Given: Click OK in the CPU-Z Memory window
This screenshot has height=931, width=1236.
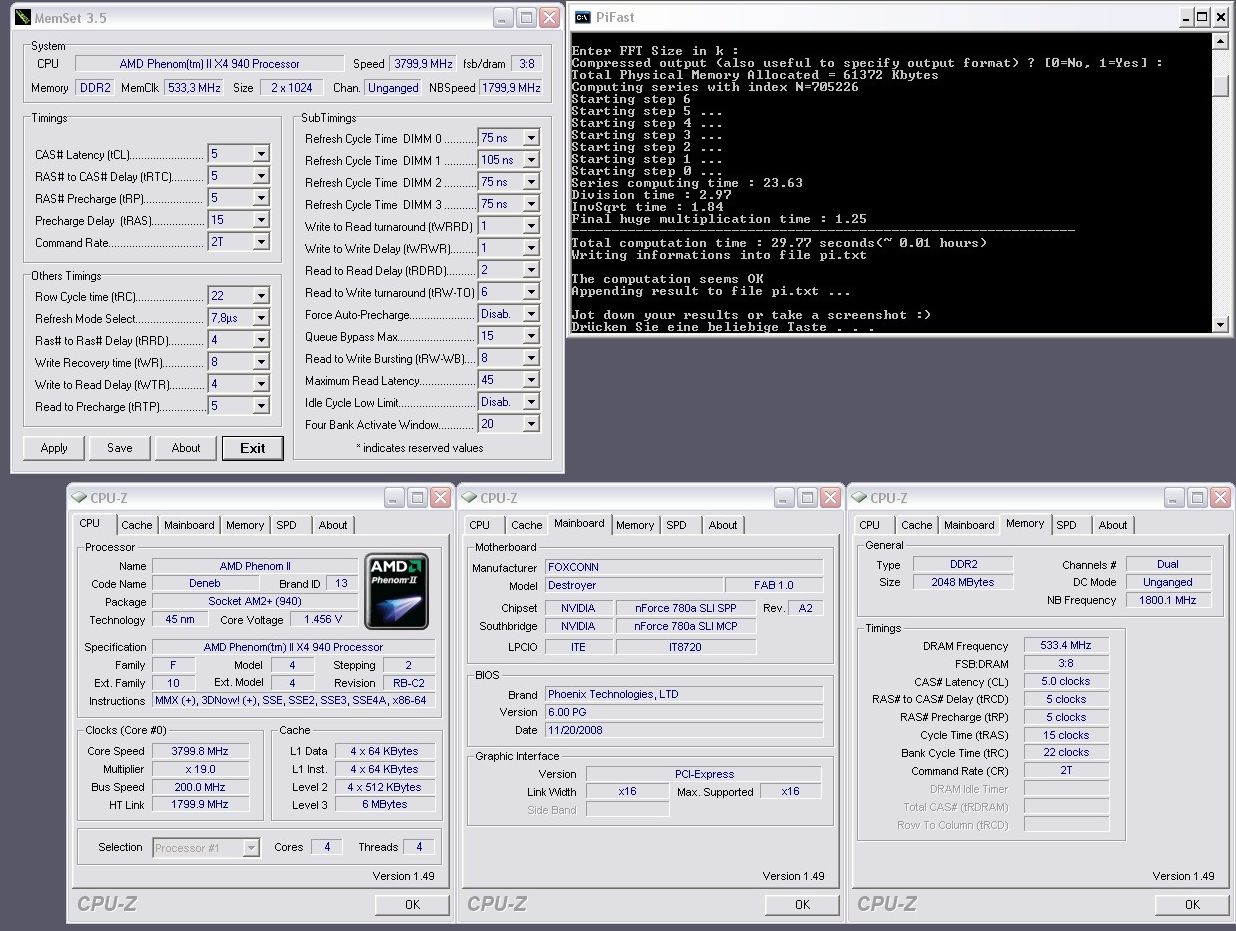Looking at the screenshot, I should pos(1192,904).
